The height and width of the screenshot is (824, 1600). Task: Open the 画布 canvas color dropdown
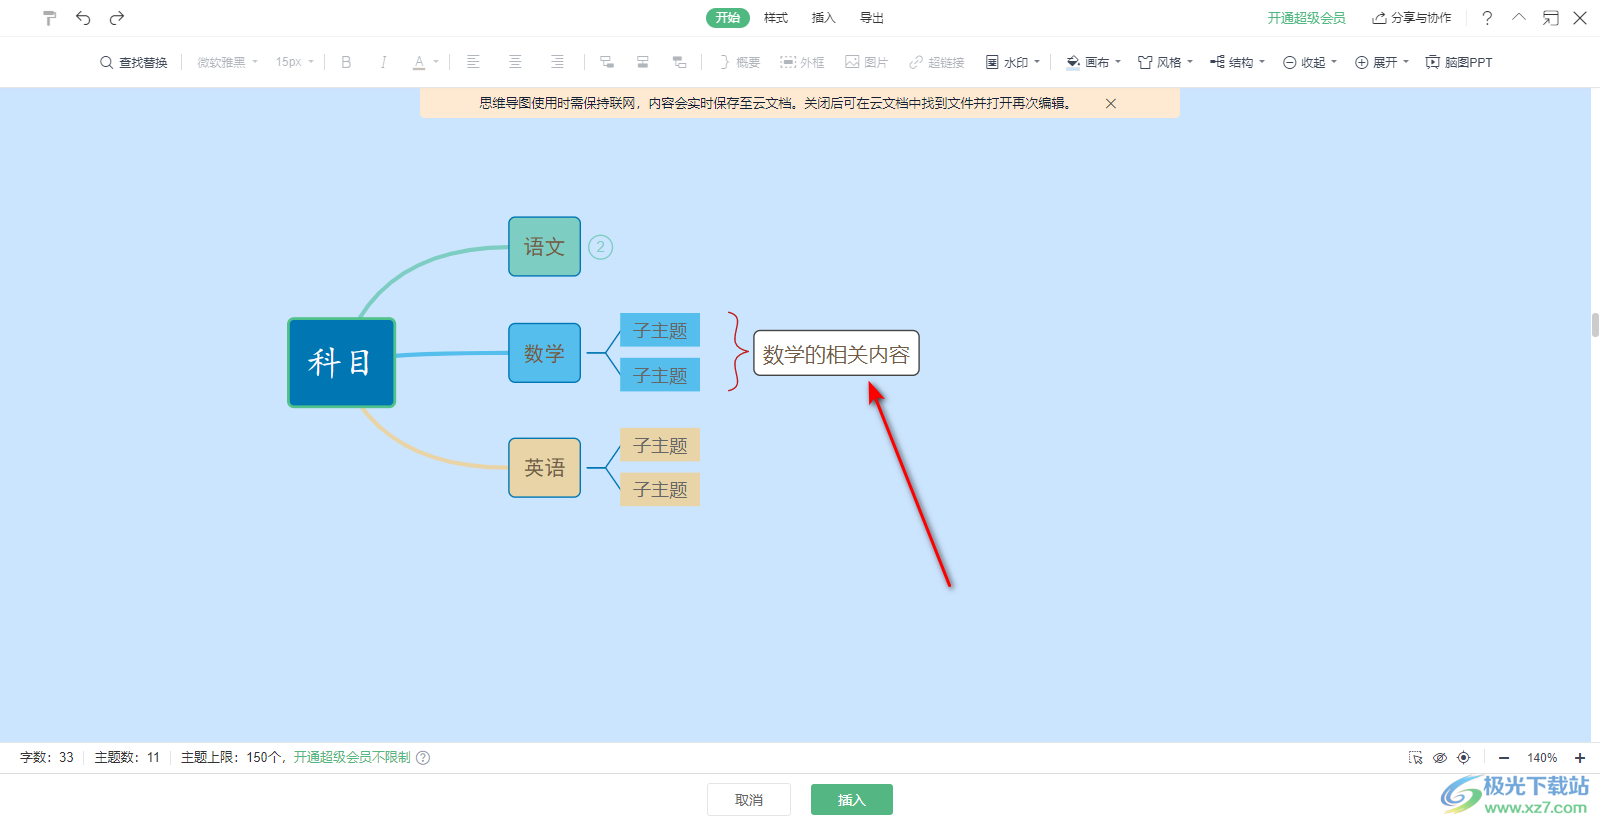pyautogui.click(x=1093, y=62)
